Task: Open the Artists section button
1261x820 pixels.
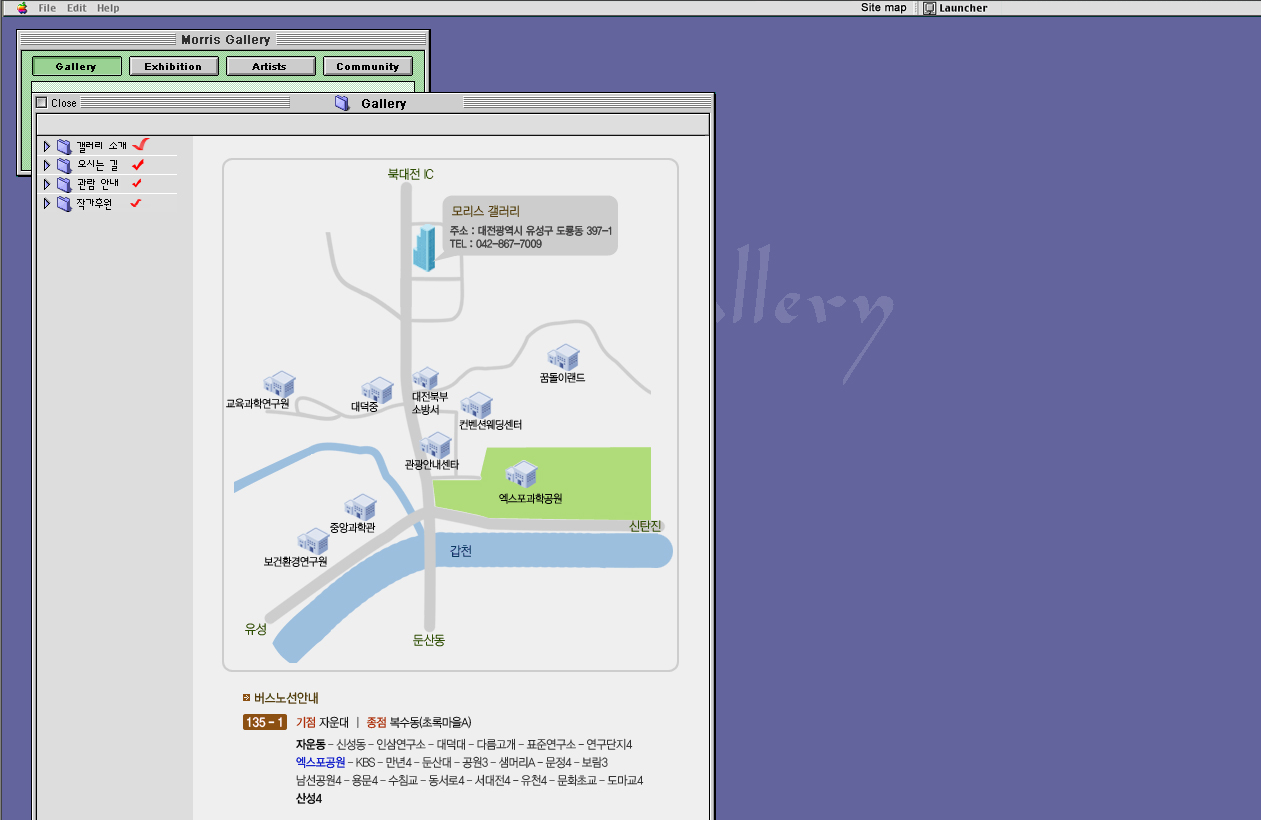Action: 269,67
